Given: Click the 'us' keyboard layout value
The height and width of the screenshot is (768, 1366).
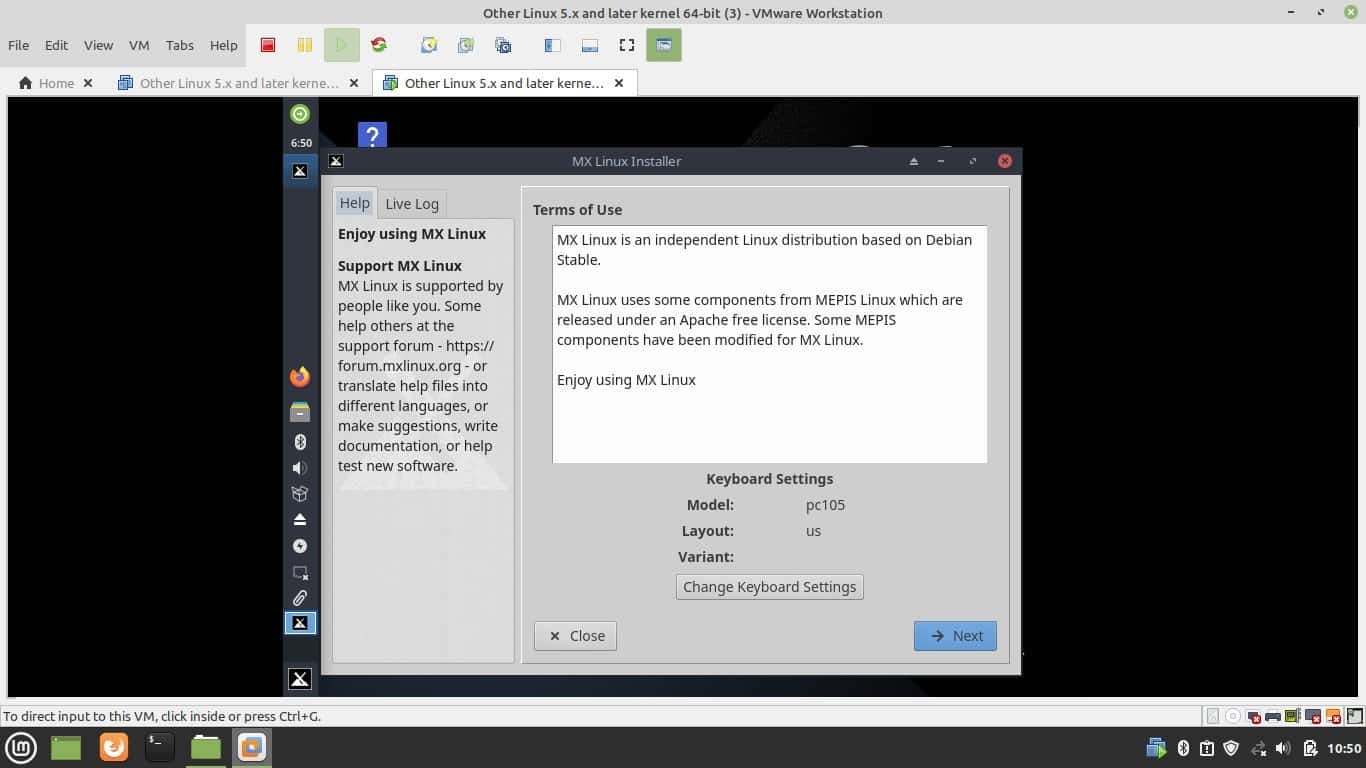Looking at the screenshot, I should [x=813, y=531].
